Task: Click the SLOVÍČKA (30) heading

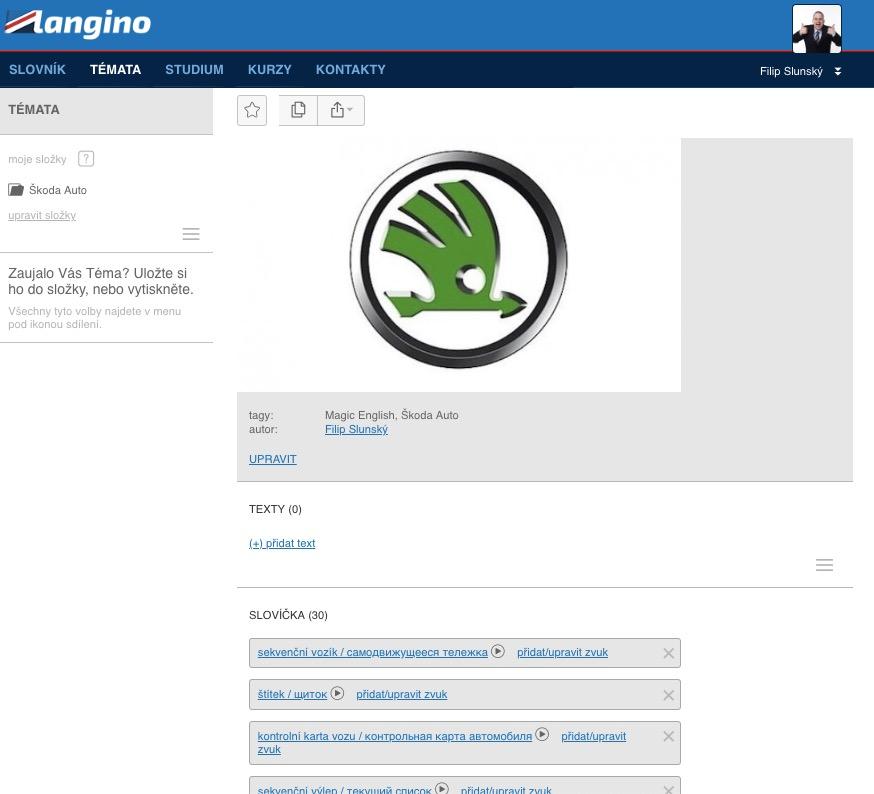Action: click(288, 615)
